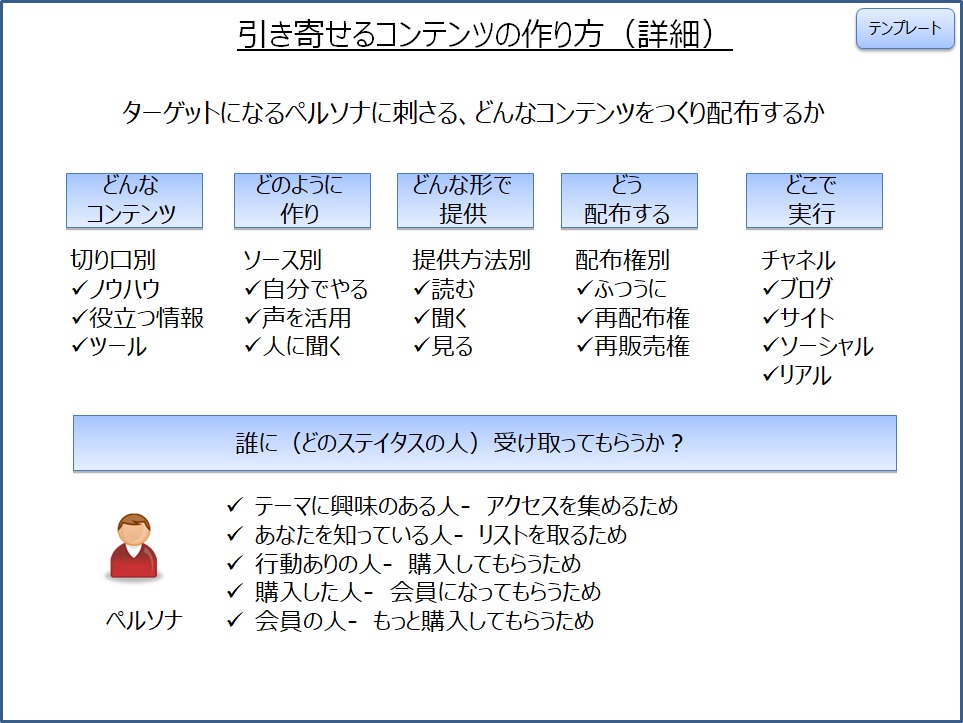Viewport: 963px width, 723px height.
Task: Click the 役立つ情報 checklist item
Action: click(x=137, y=318)
